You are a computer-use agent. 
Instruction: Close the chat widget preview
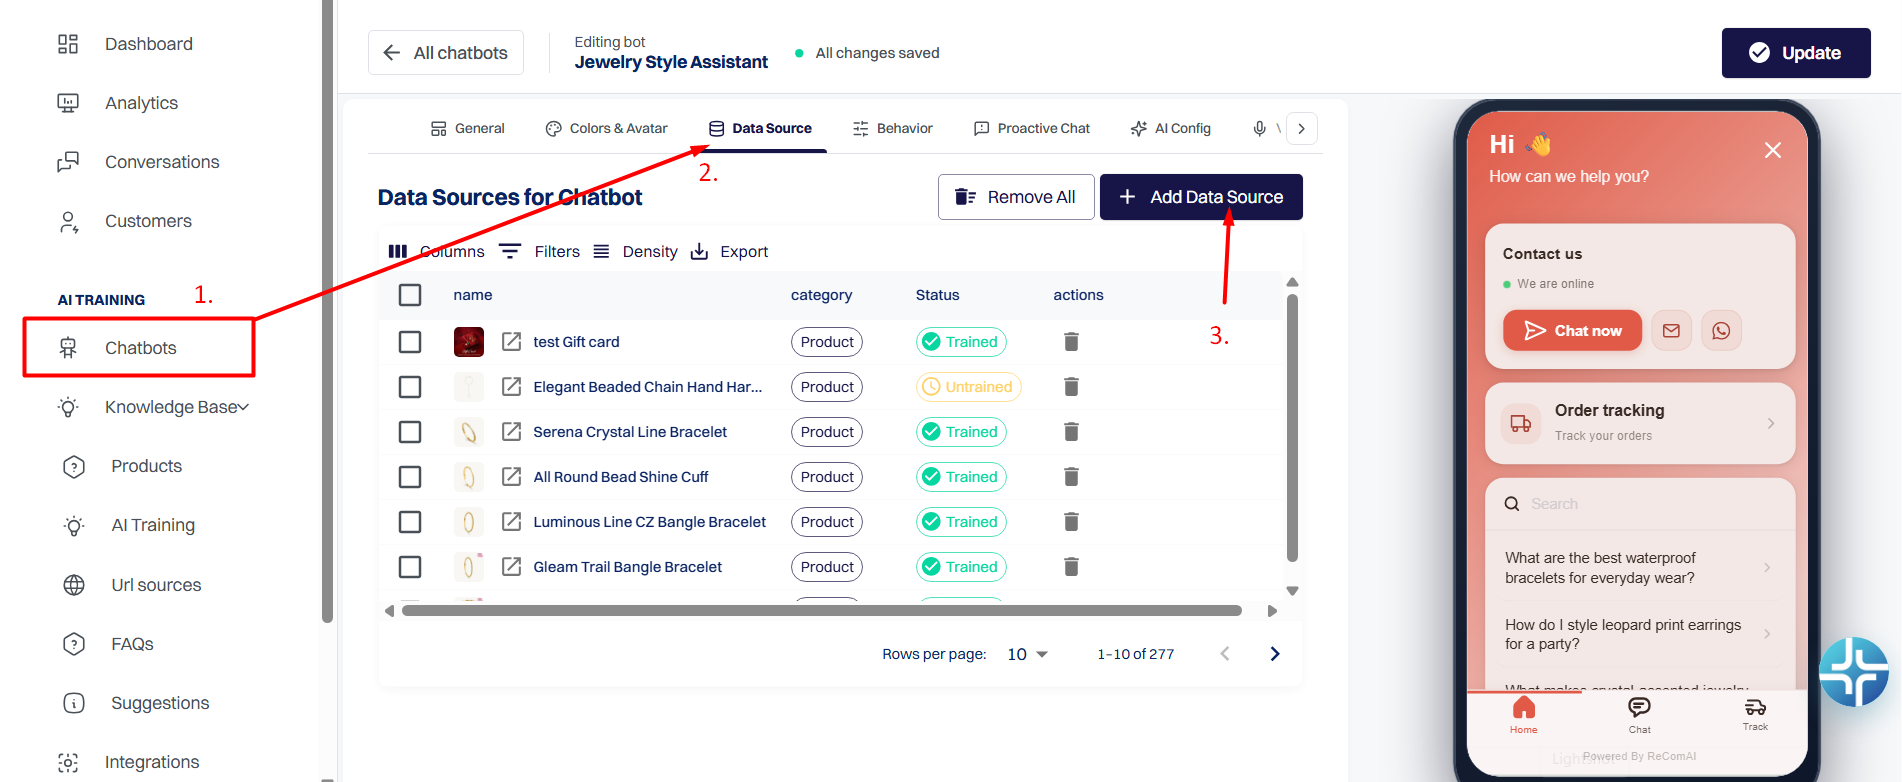1773,150
